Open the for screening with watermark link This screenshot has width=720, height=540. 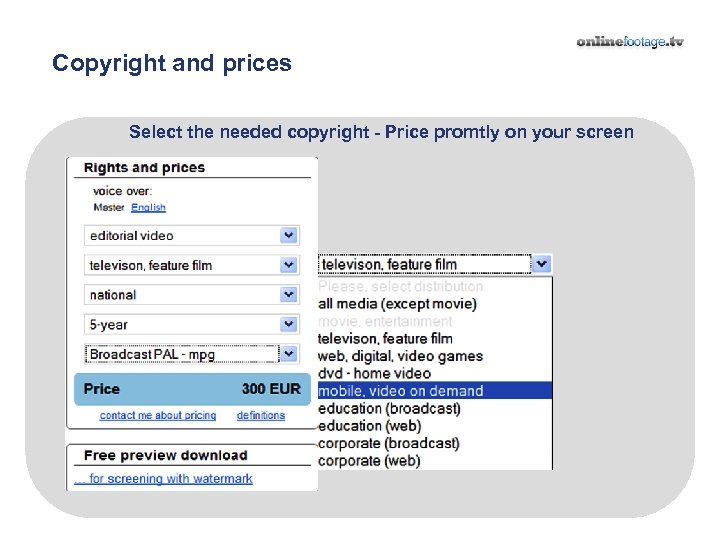[x=170, y=479]
